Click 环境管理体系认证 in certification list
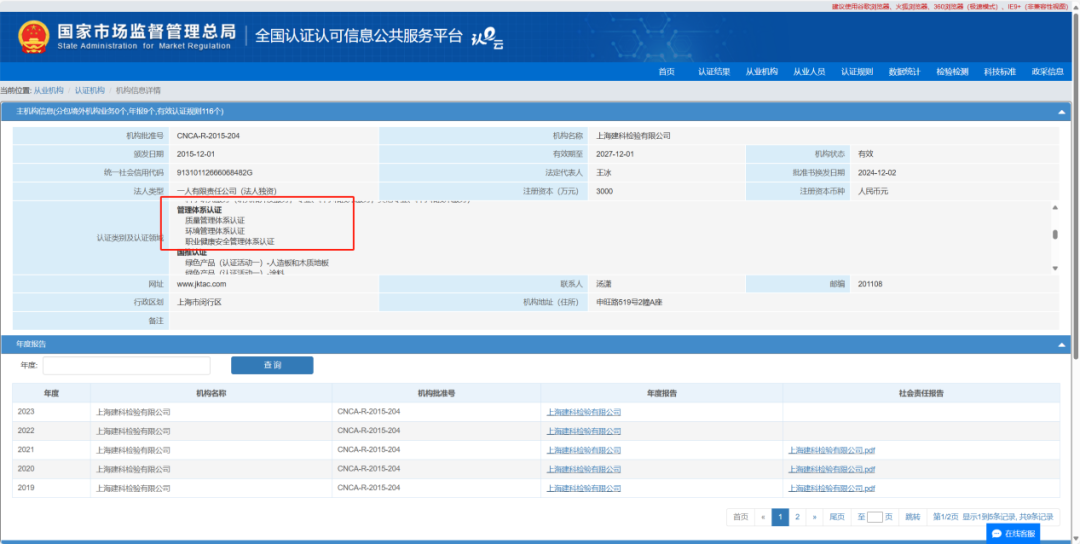 coord(215,231)
